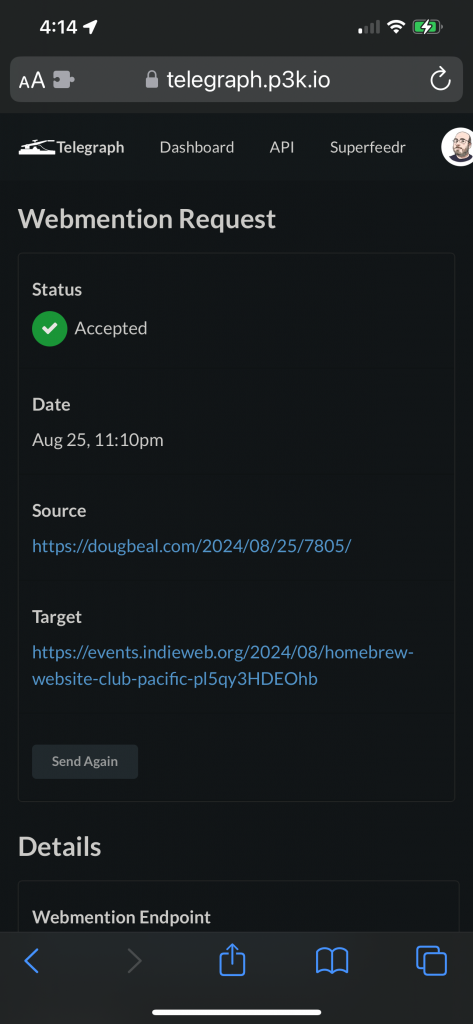
Task: Open the dougbeal.com source link
Action: click(x=191, y=545)
